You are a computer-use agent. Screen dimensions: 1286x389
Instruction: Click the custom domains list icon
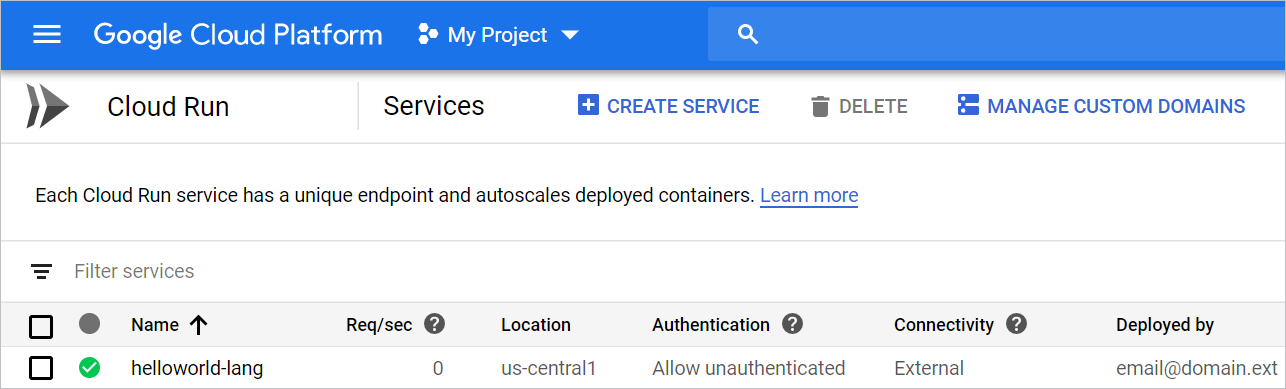click(967, 106)
